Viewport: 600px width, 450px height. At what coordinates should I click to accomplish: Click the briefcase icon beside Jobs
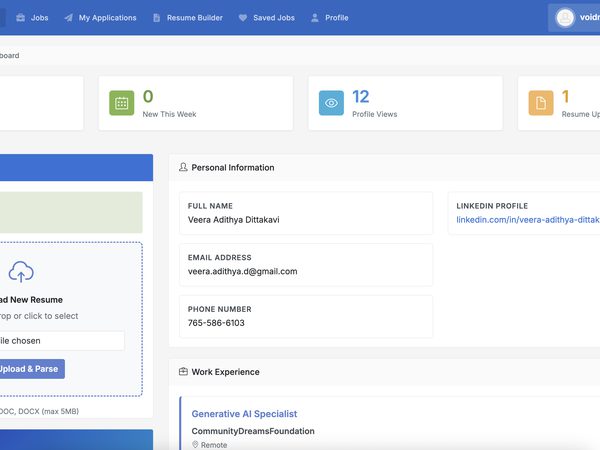pos(21,18)
